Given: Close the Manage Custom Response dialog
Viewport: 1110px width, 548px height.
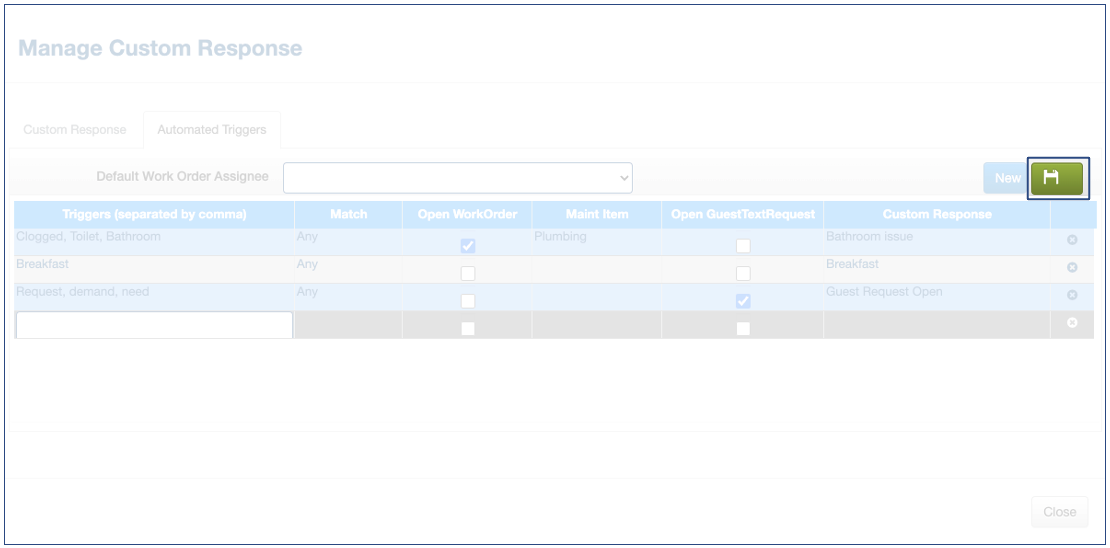Looking at the screenshot, I should click(1059, 511).
